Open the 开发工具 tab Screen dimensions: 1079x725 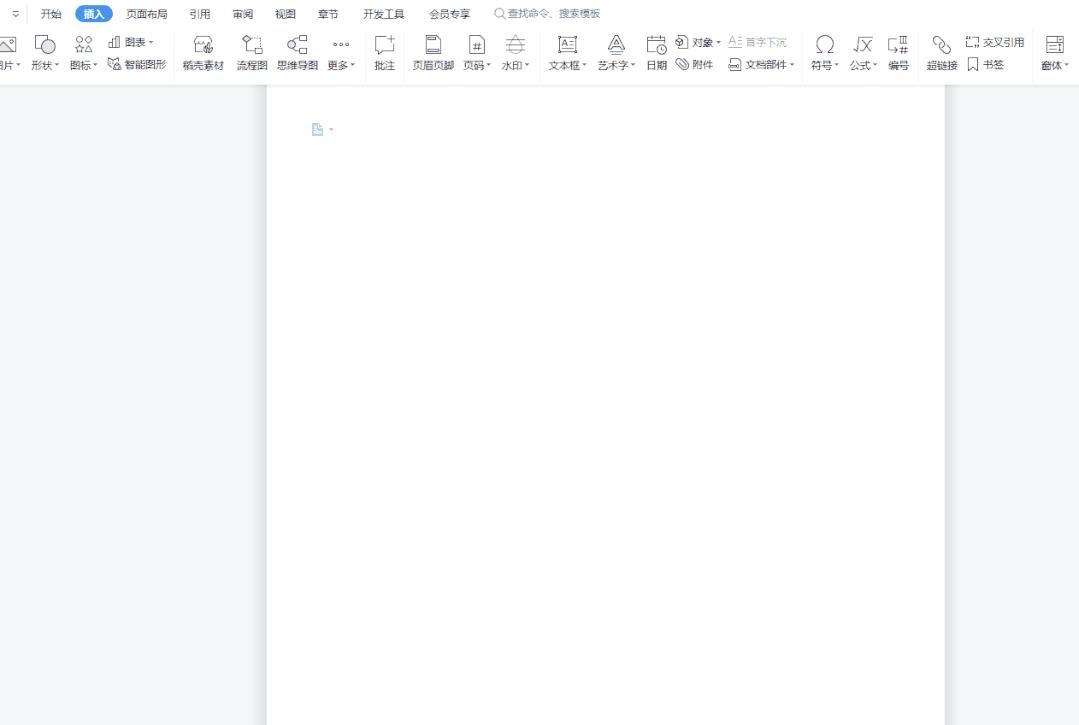coord(384,14)
